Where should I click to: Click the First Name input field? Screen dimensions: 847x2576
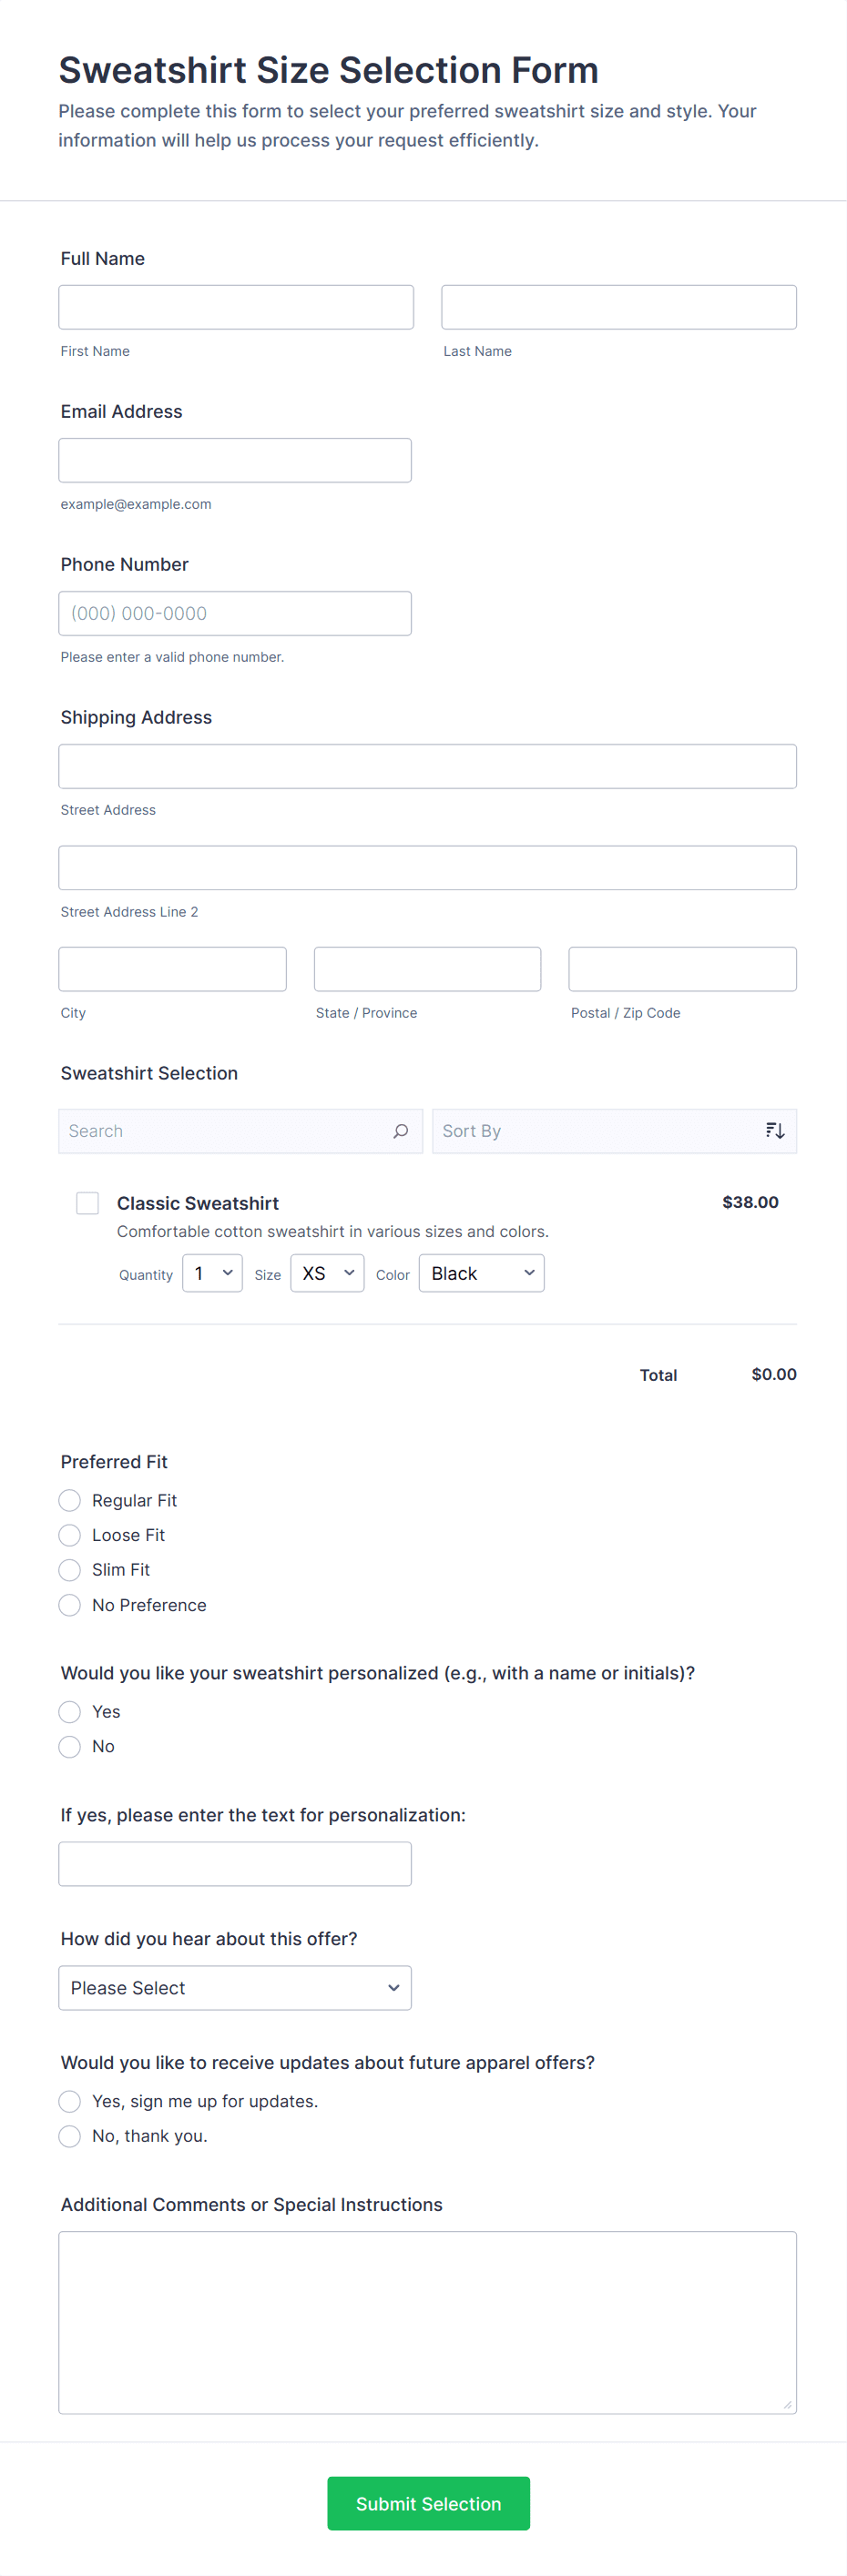click(236, 307)
